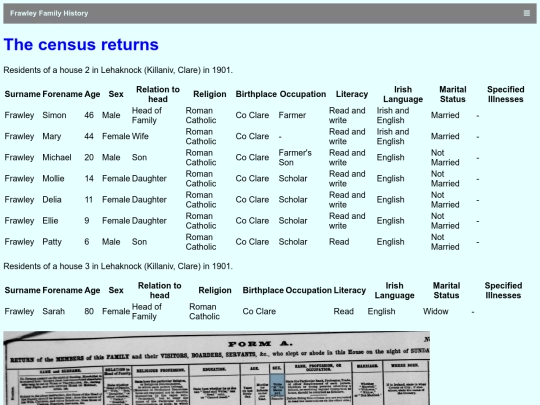Click Mary's age '44'

(89, 136)
